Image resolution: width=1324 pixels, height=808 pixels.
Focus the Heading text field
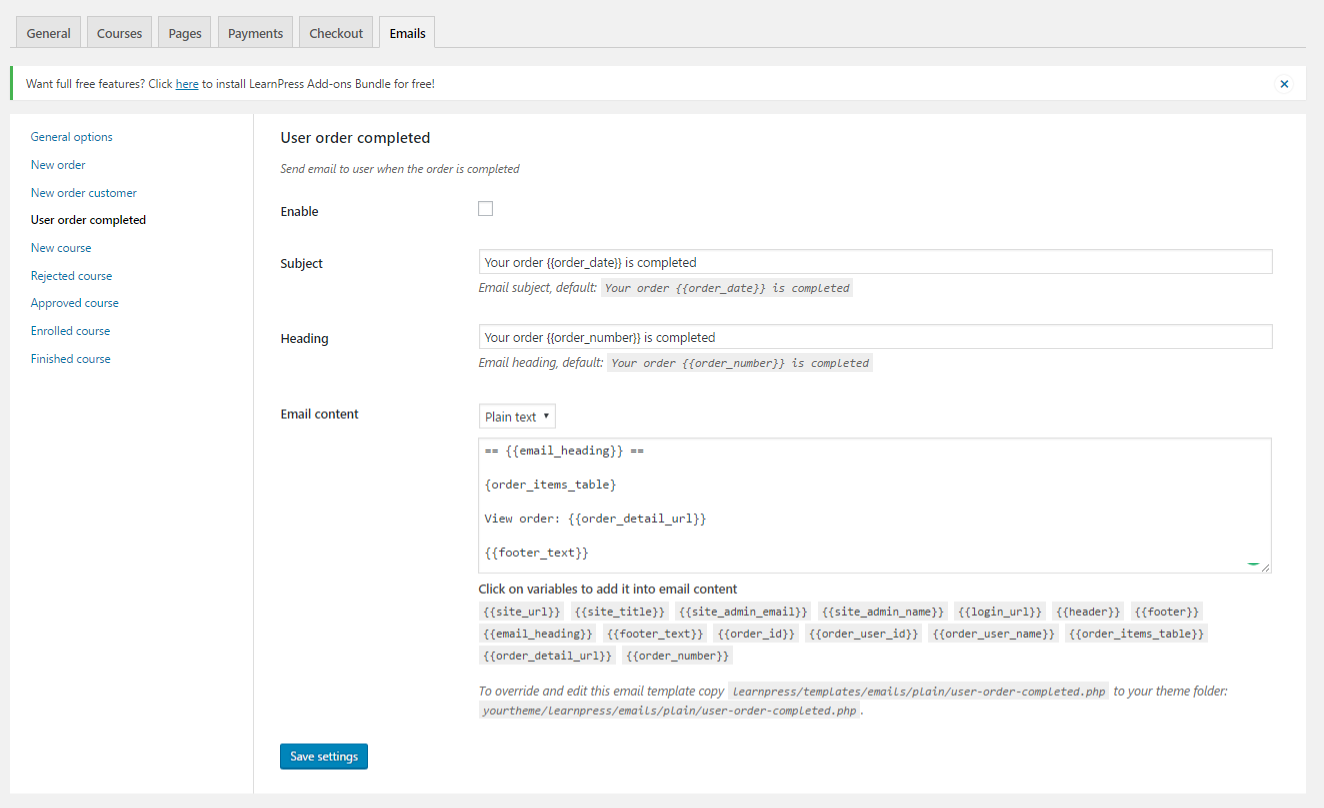click(x=875, y=337)
